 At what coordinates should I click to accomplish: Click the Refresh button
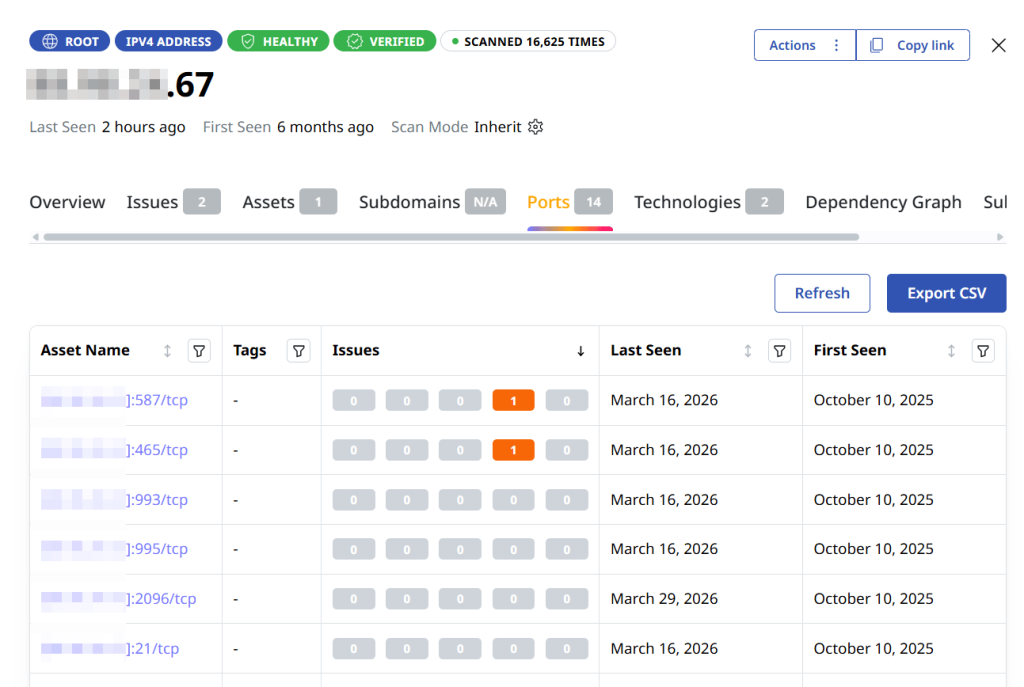822,293
